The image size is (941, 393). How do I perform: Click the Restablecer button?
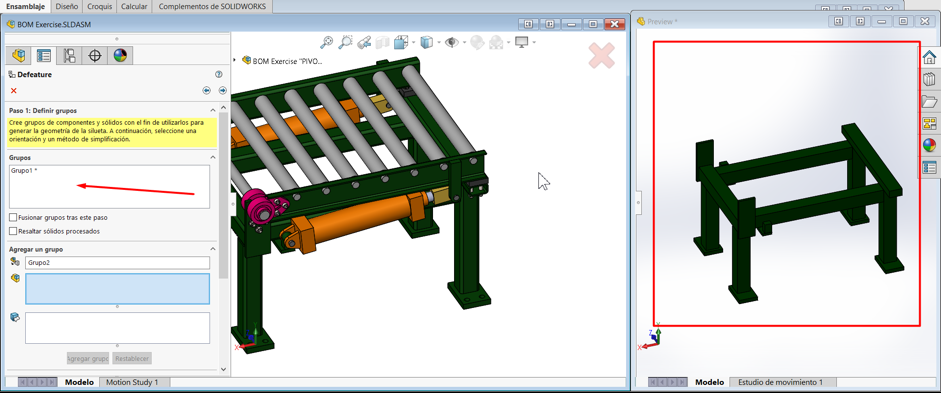click(x=132, y=358)
